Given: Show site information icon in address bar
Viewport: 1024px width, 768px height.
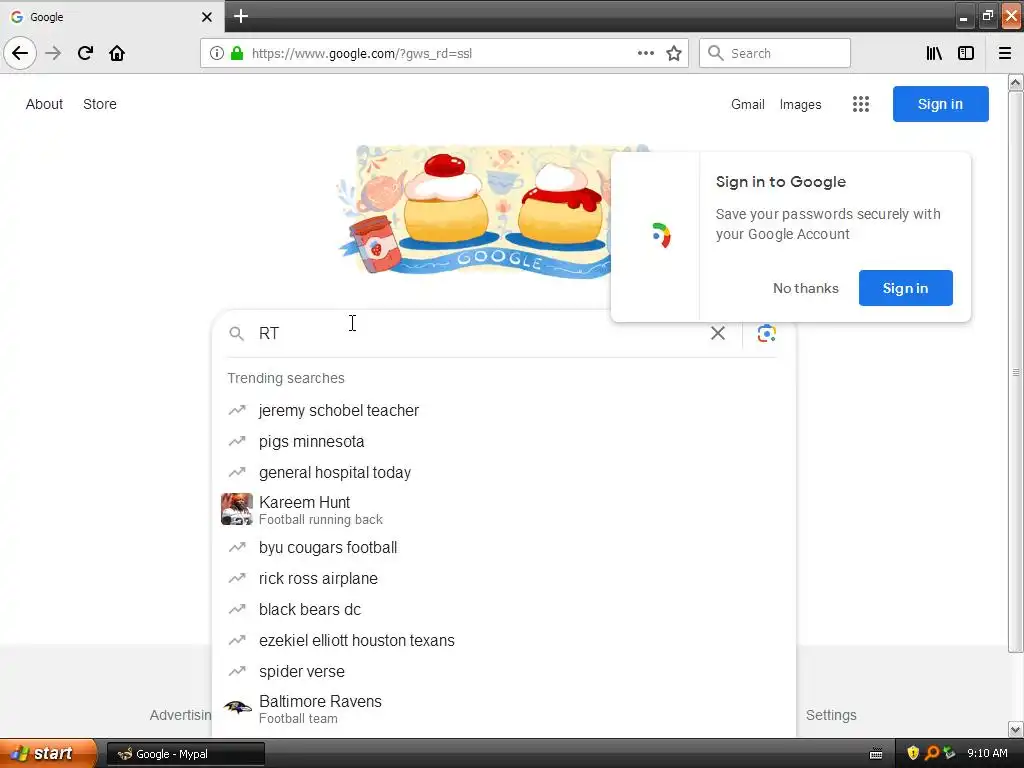Looking at the screenshot, I should 217,53.
